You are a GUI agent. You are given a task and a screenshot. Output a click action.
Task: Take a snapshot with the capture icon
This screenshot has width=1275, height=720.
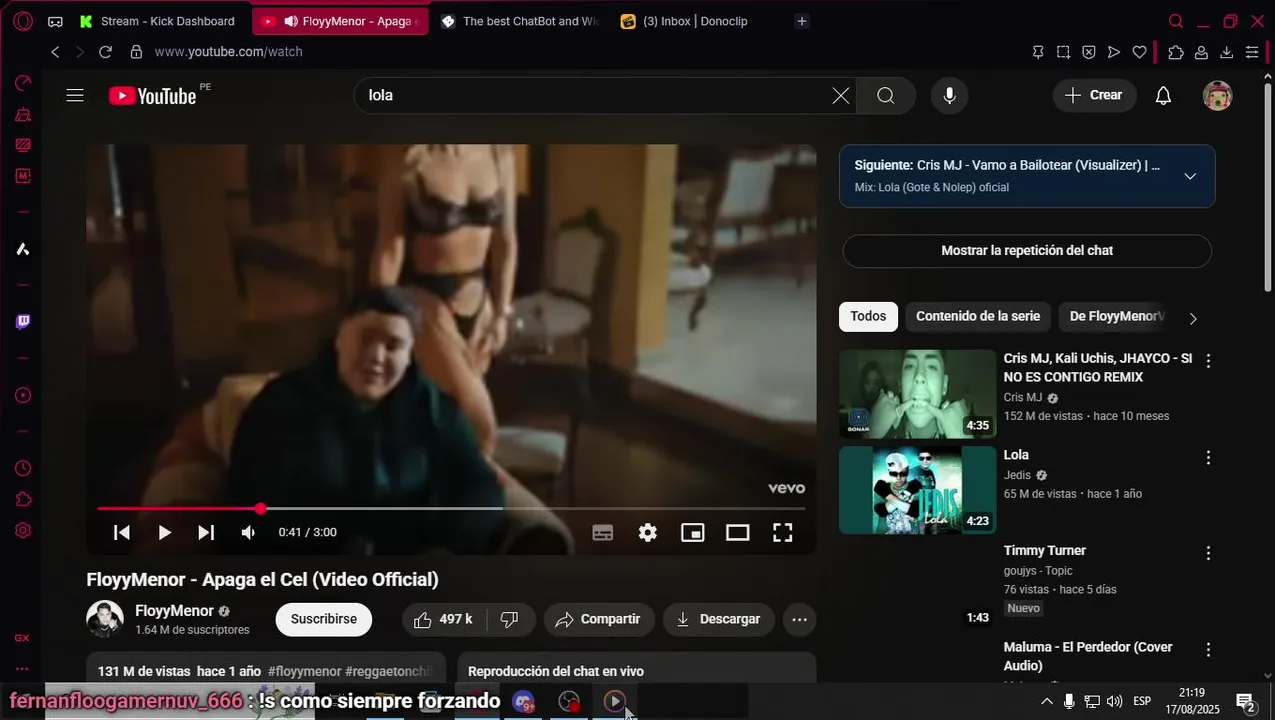[1063, 52]
